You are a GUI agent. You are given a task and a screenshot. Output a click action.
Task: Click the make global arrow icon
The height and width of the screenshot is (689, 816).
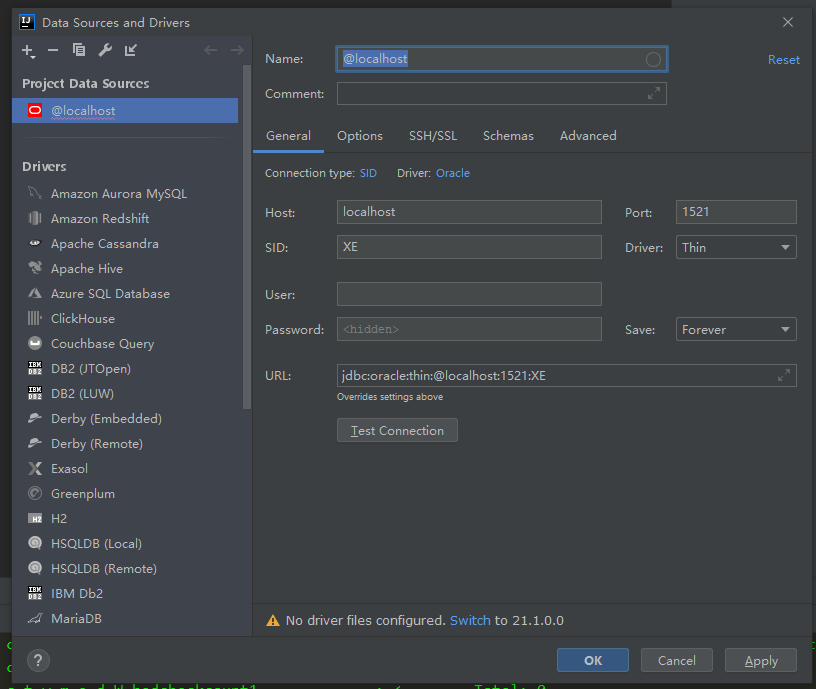coord(131,50)
